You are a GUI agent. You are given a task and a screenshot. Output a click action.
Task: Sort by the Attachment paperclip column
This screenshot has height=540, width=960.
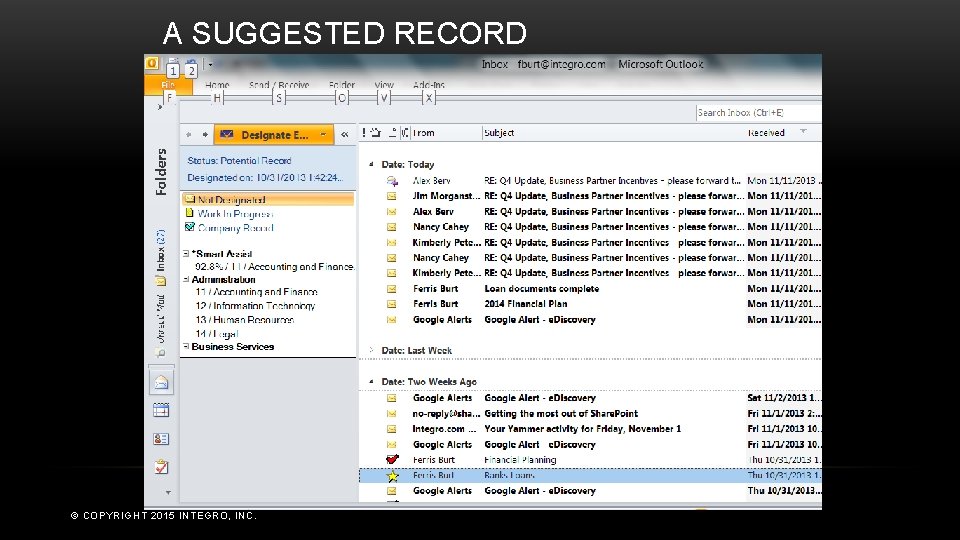[x=405, y=132]
